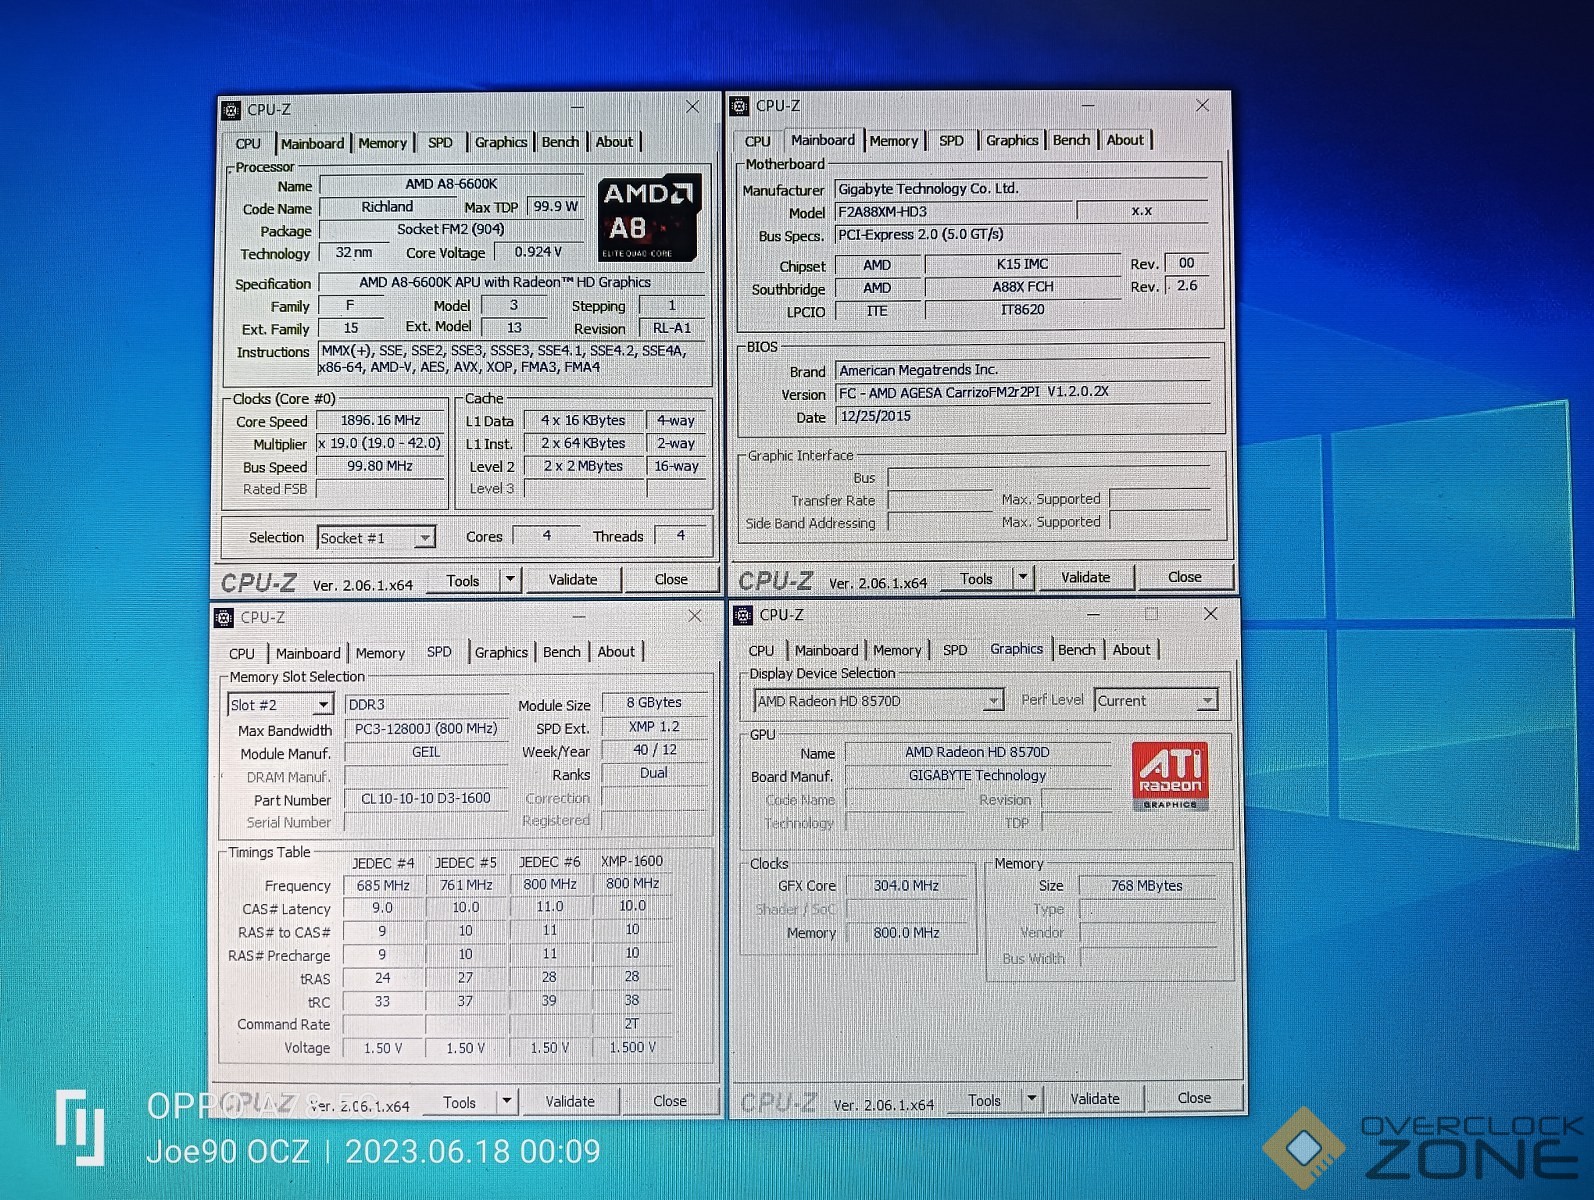Screen dimensions: 1594x1200
Task: Expand the Perf Level Current dropdown
Action: [x=1207, y=701]
